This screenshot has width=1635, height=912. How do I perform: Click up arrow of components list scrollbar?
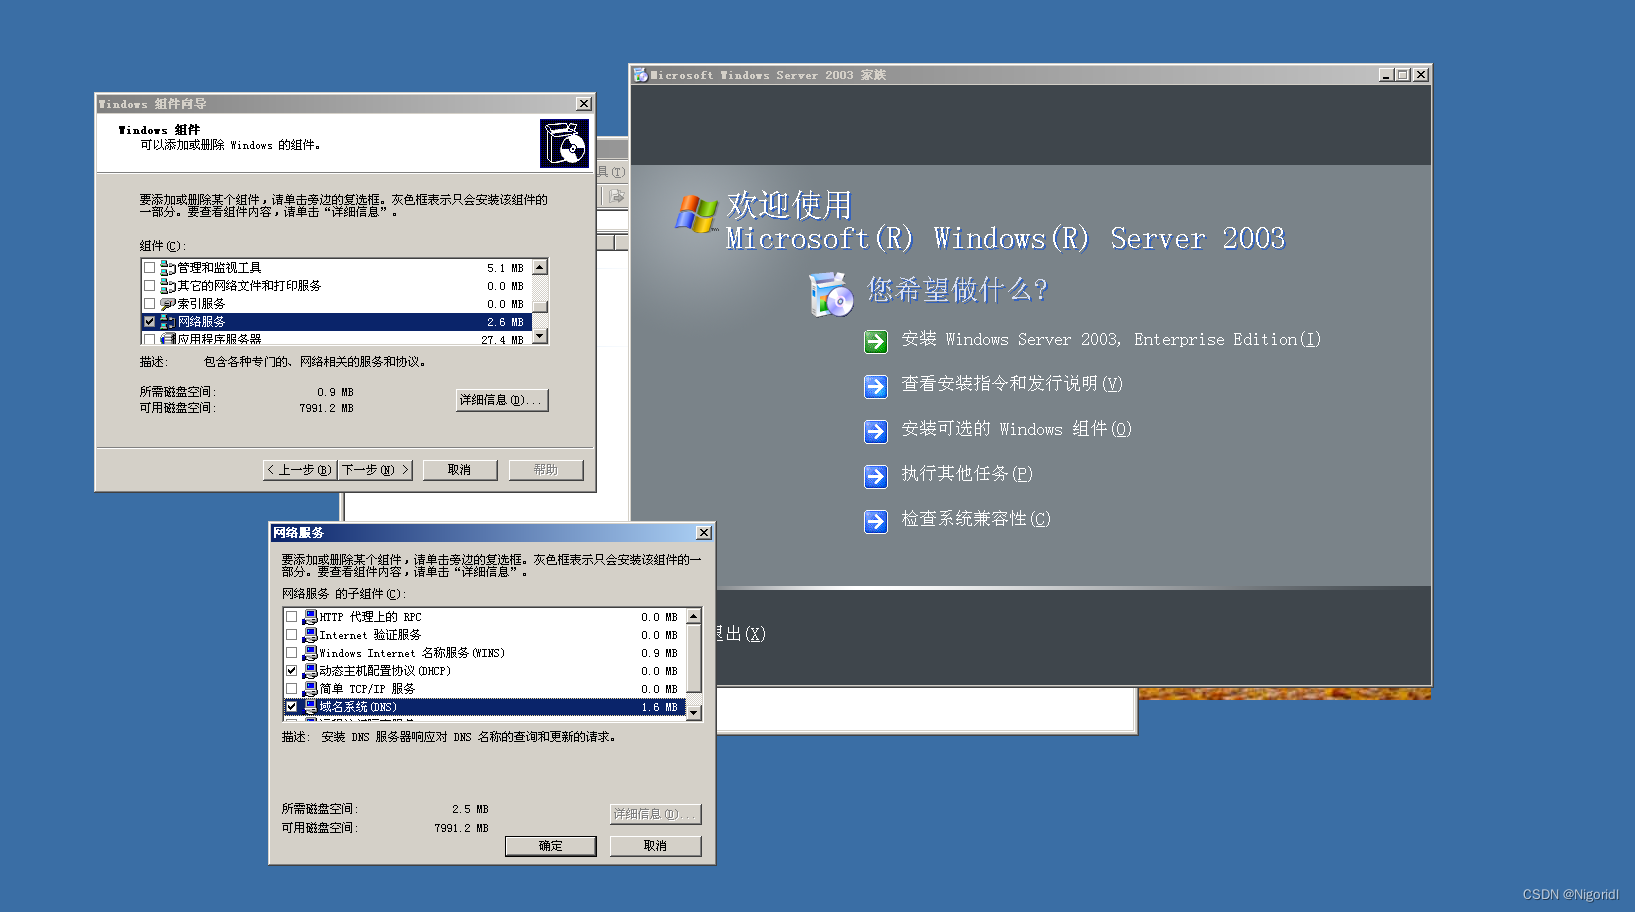pos(540,267)
